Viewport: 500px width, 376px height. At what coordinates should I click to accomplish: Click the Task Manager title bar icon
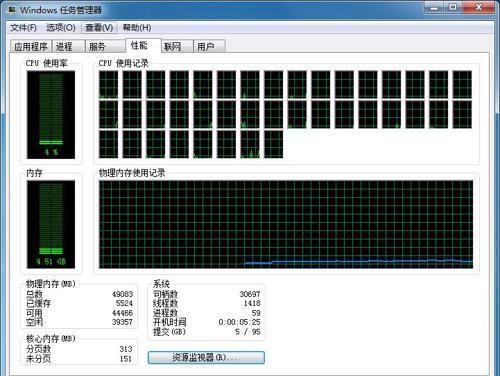point(12,9)
